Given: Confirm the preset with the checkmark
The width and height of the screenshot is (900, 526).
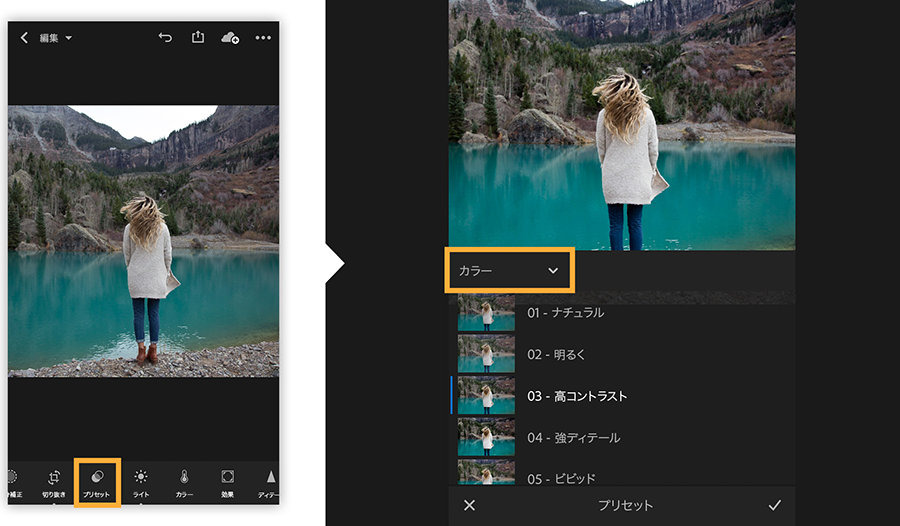Looking at the screenshot, I should pyautogui.click(x=775, y=505).
